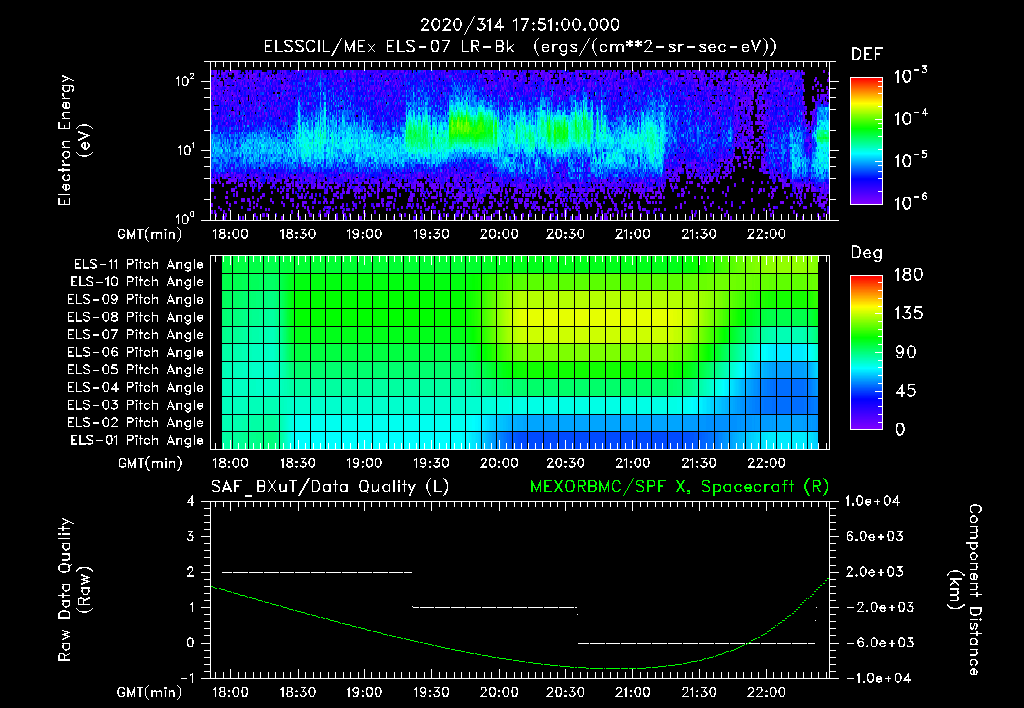Click the pitch angle heatmap grid
The height and width of the screenshot is (708, 1024).
pos(520,352)
